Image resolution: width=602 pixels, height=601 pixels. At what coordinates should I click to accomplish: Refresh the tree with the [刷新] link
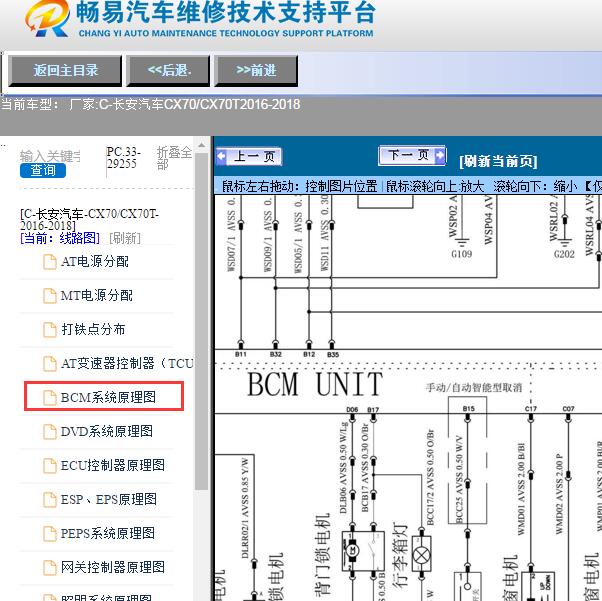pos(125,238)
